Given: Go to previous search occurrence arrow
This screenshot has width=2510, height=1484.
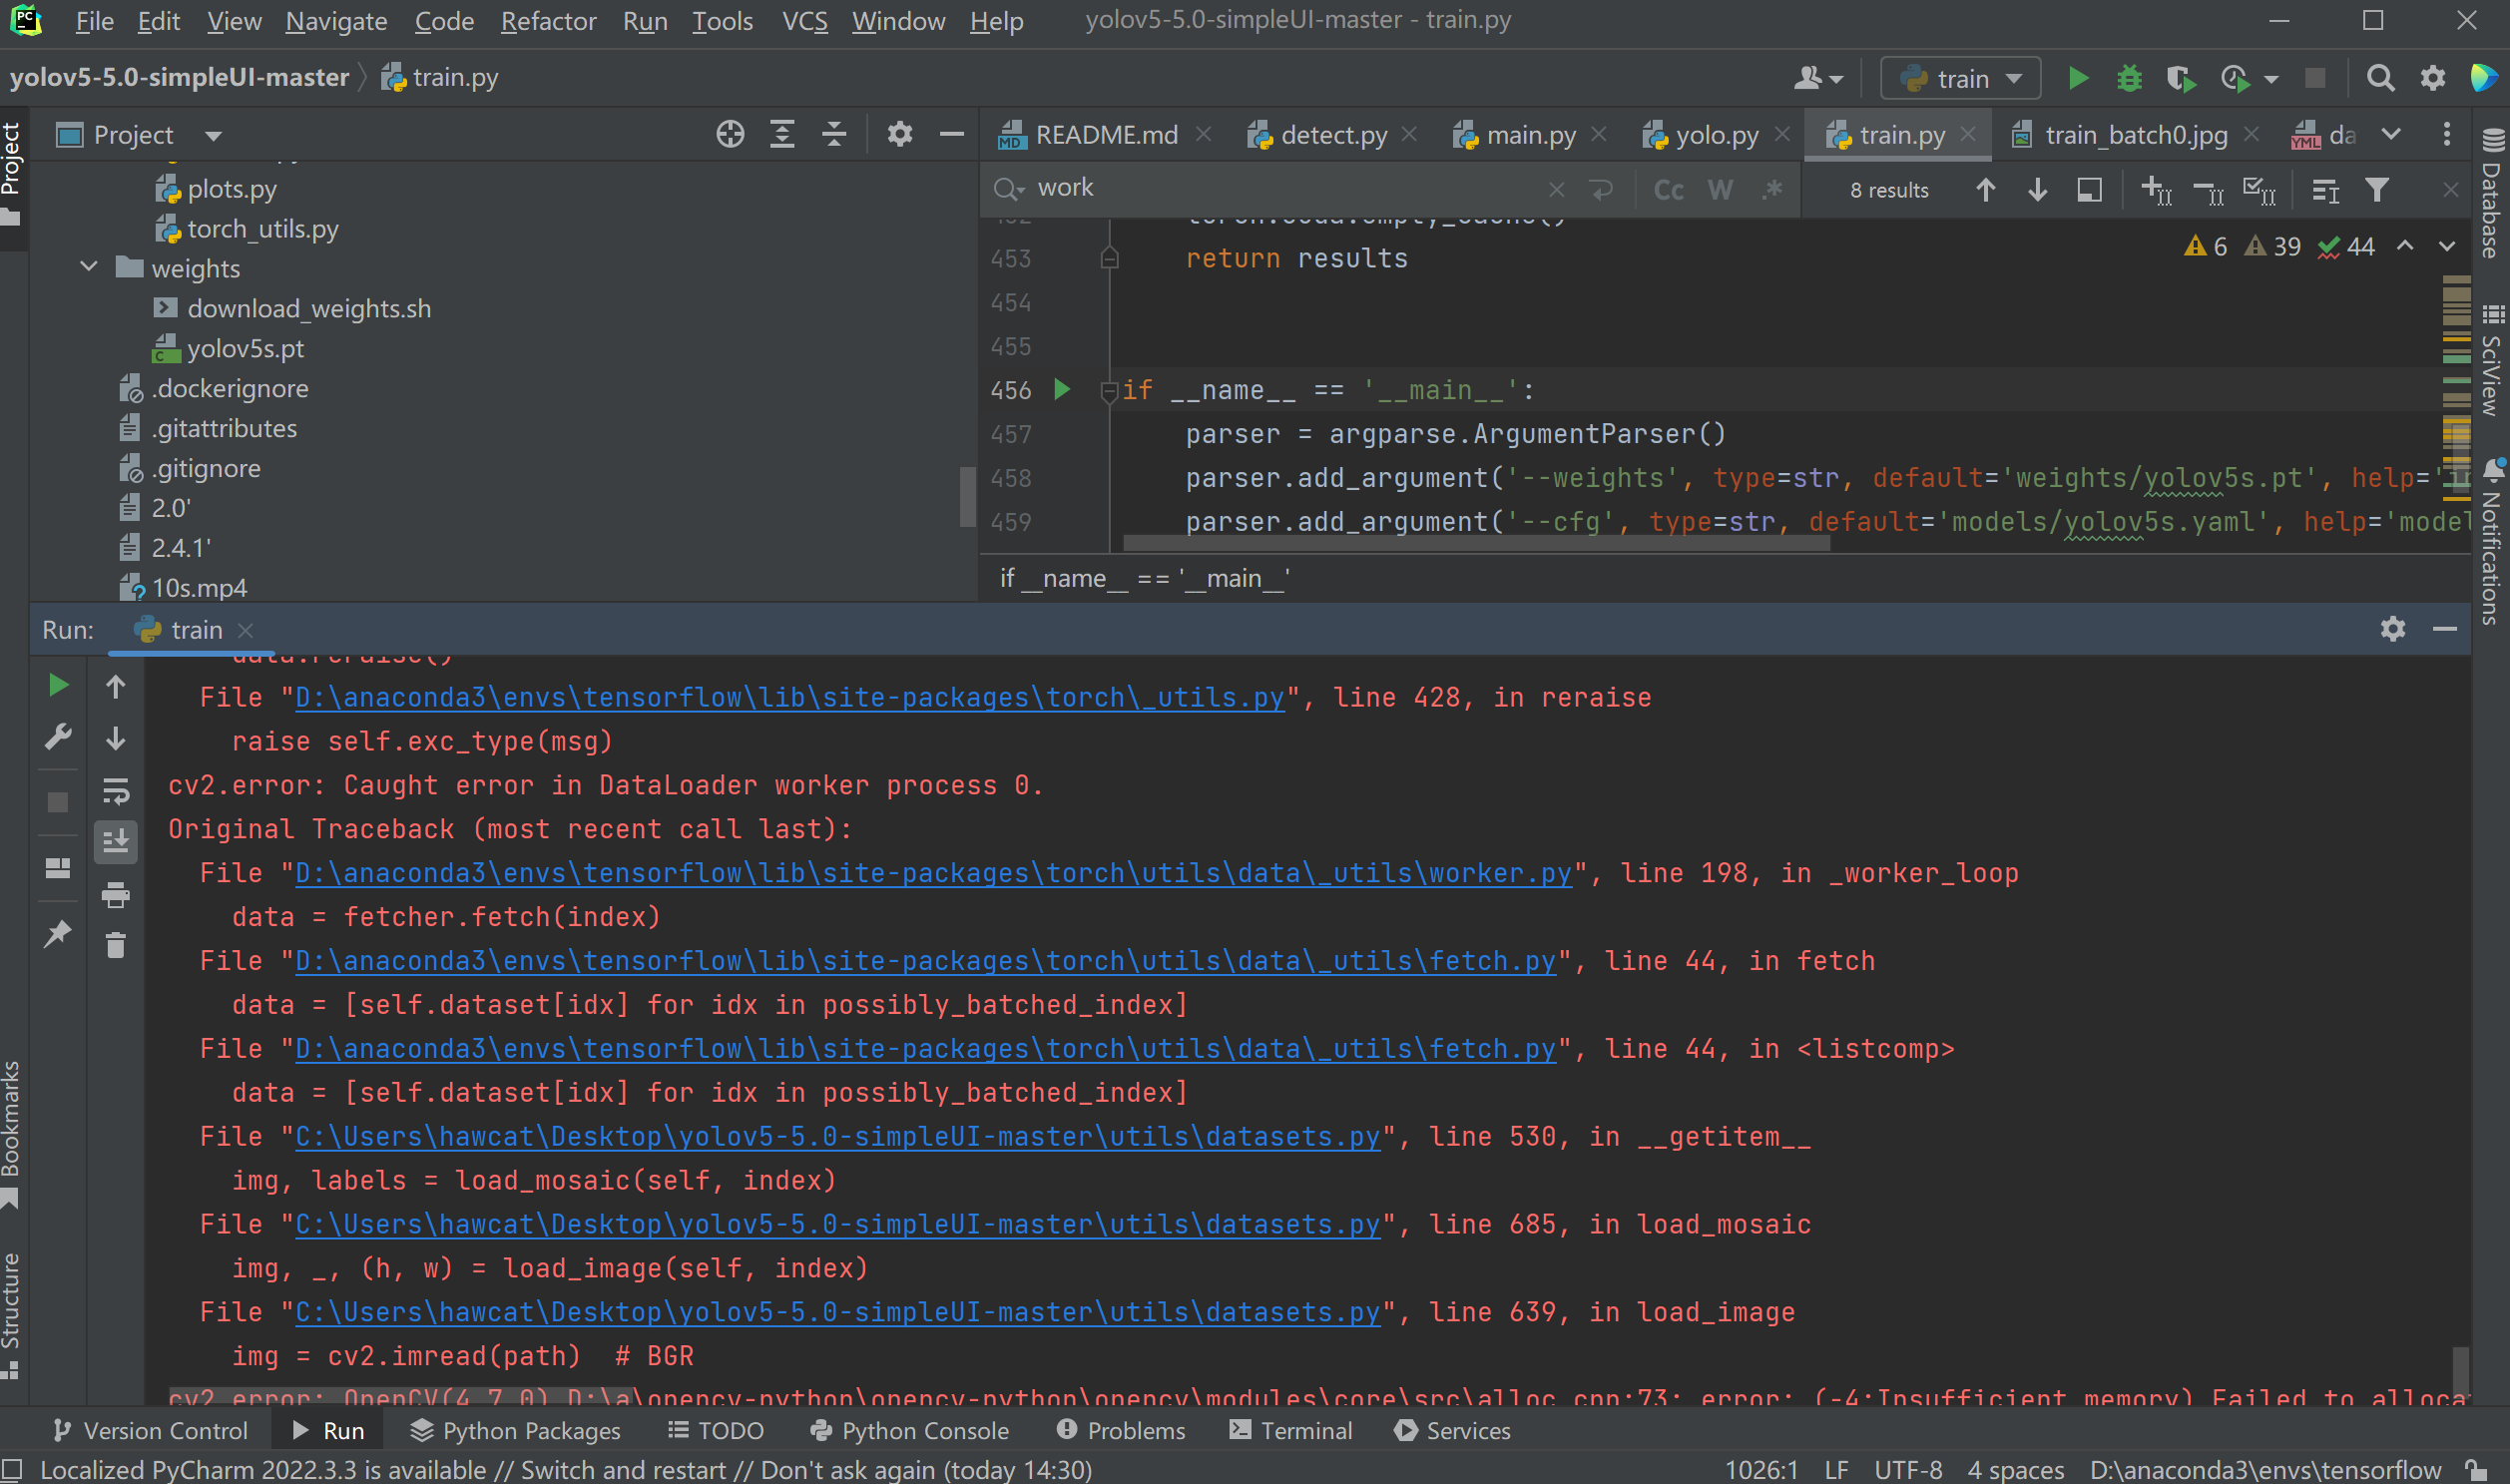Looking at the screenshot, I should (1986, 190).
